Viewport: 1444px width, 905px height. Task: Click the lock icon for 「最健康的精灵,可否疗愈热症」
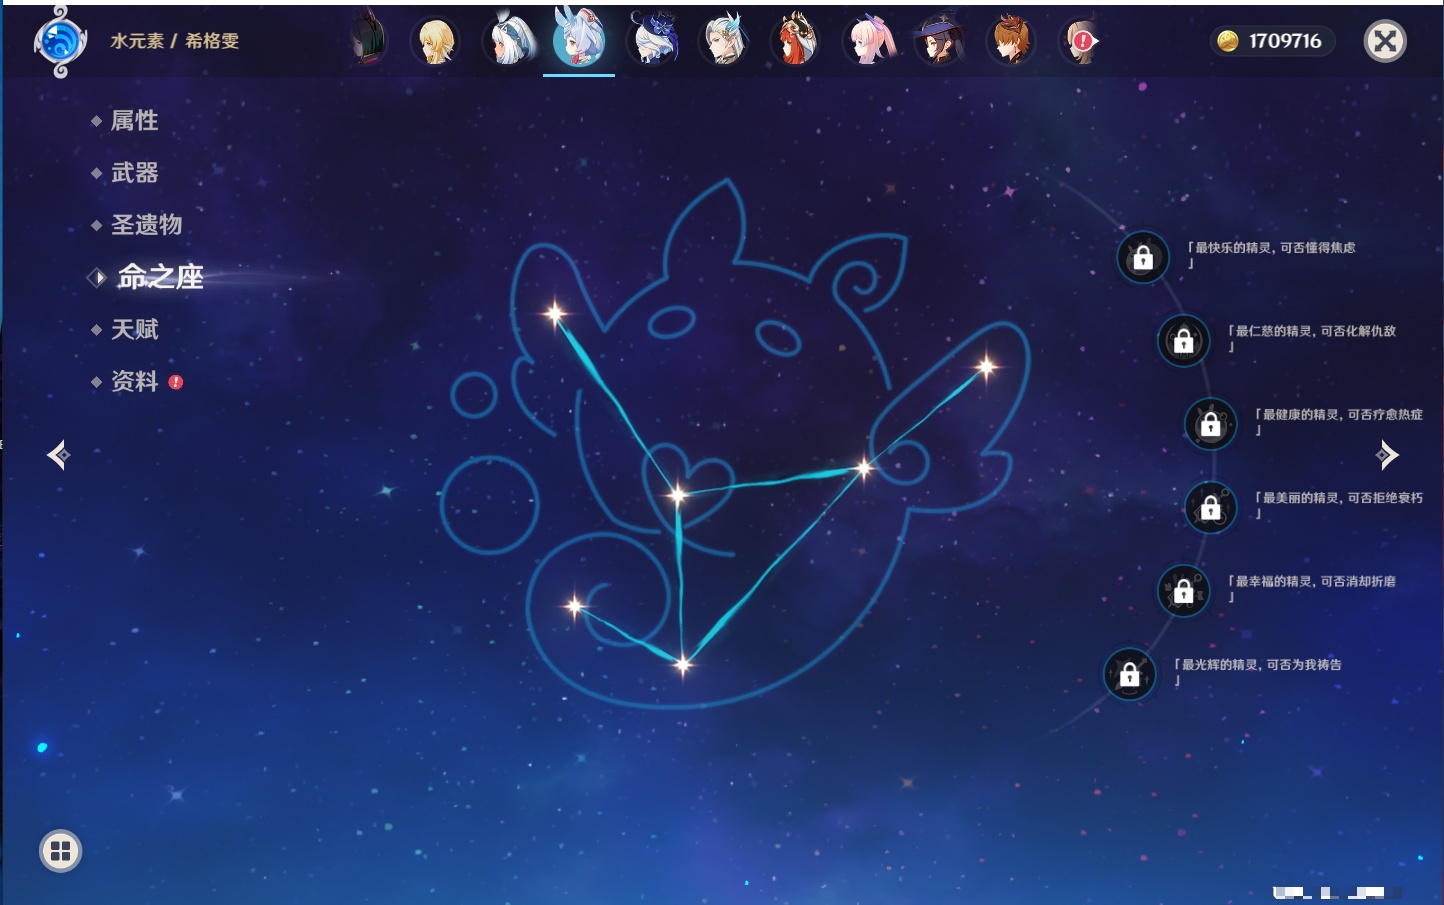tap(1210, 424)
